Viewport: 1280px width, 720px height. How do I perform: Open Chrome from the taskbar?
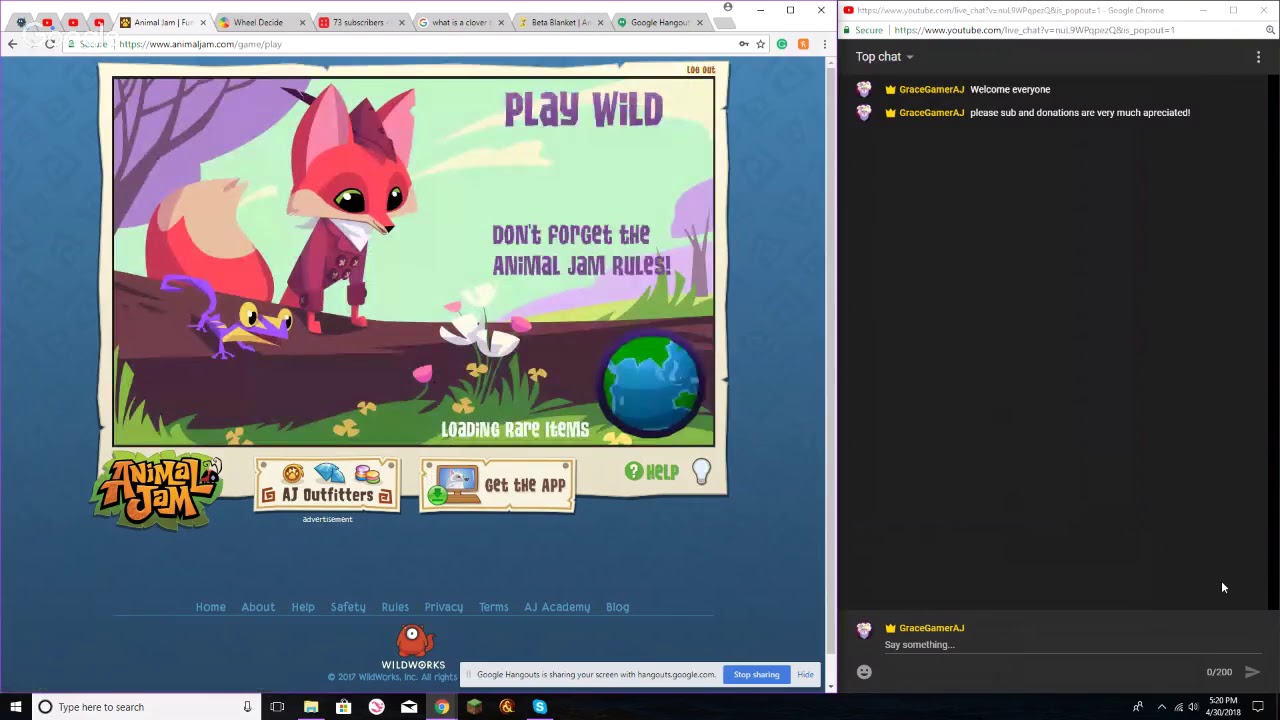(x=441, y=707)
